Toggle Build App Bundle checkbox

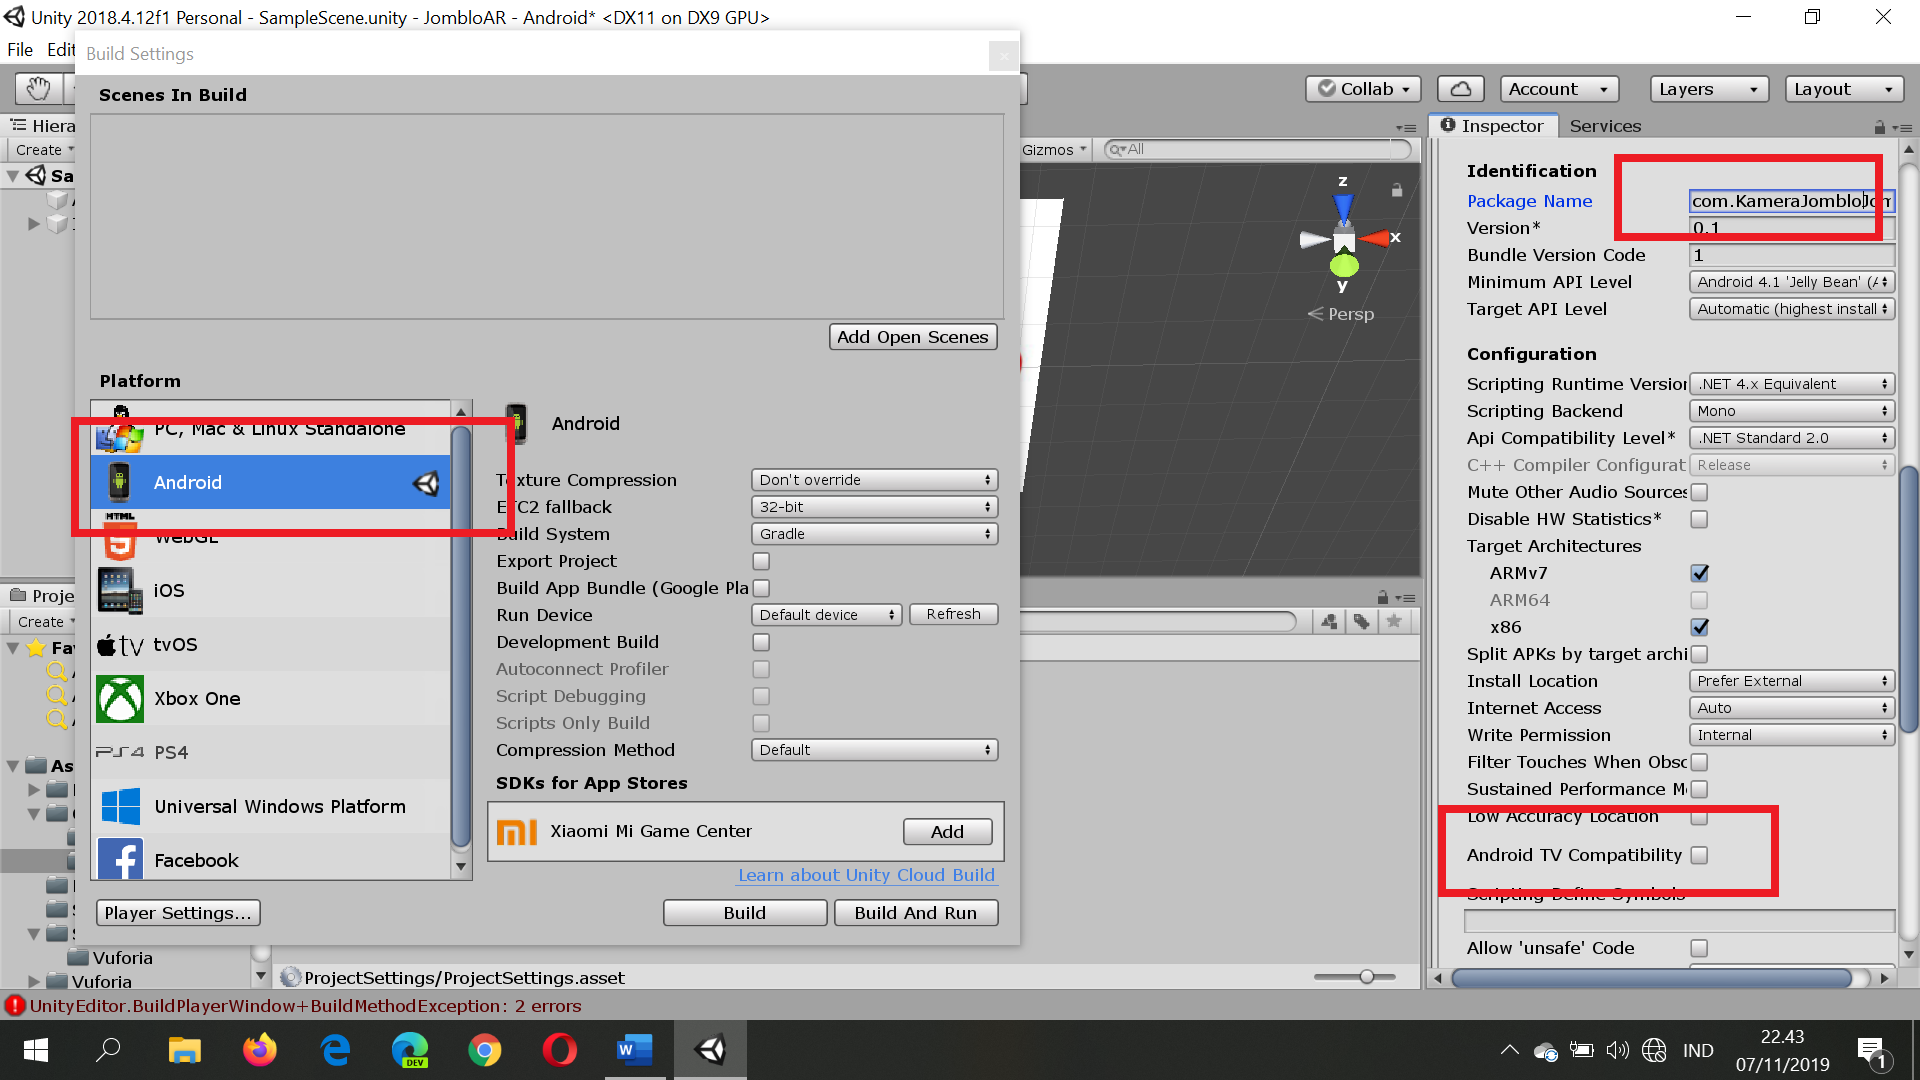(761, 588)
